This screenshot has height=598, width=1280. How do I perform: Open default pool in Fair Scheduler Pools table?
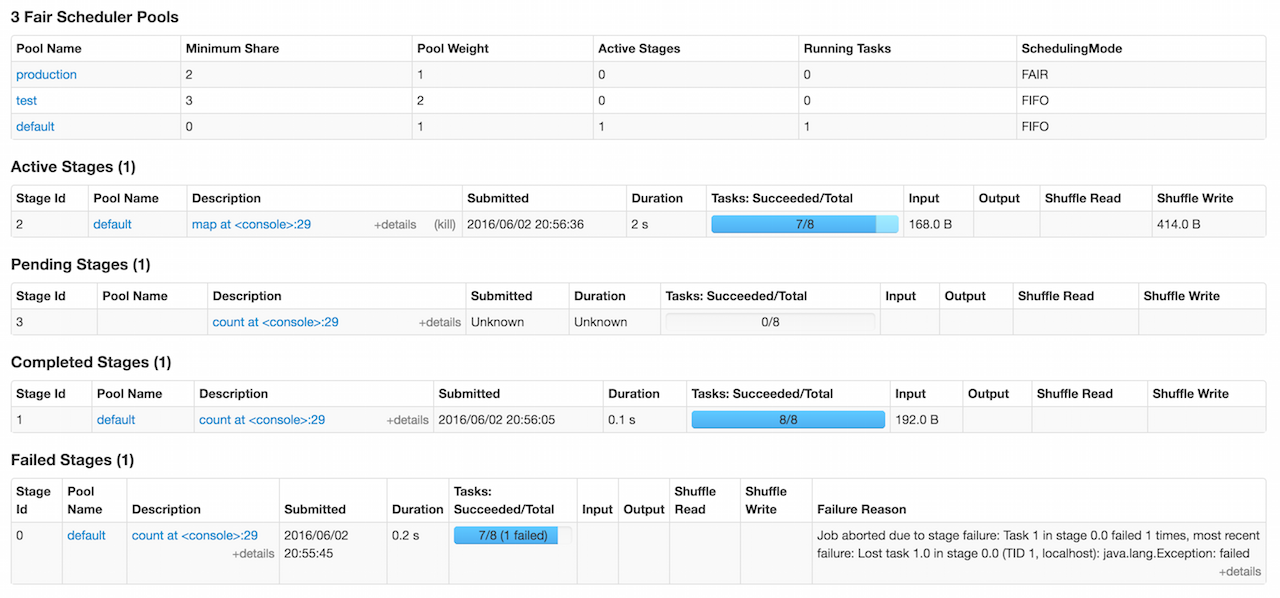point(35,127)
